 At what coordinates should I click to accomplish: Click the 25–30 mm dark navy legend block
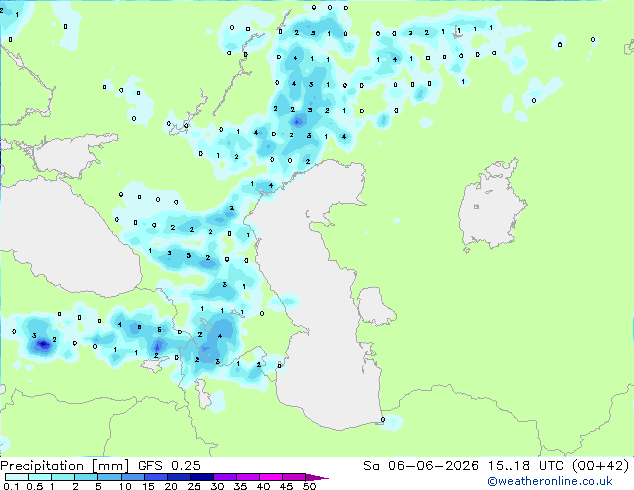point(201,477)
